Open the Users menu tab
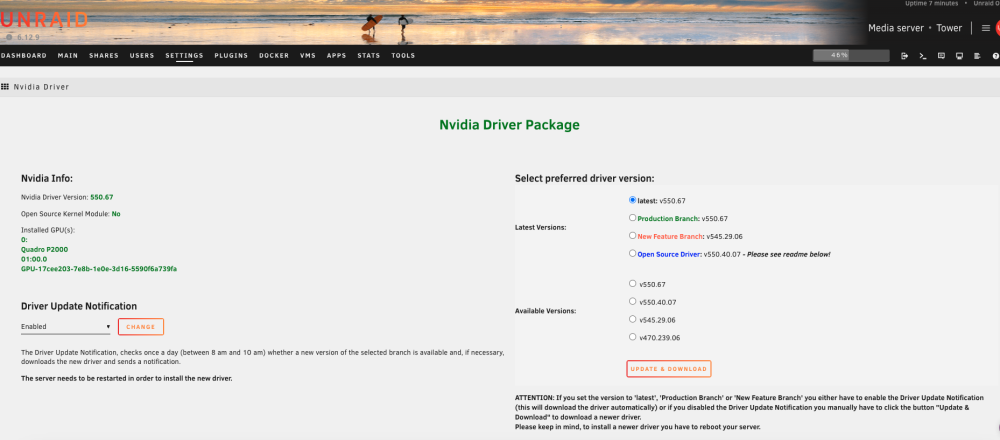Image resolution: width=1000 pixels, height=440 pixels. click(x=142, y=55)
